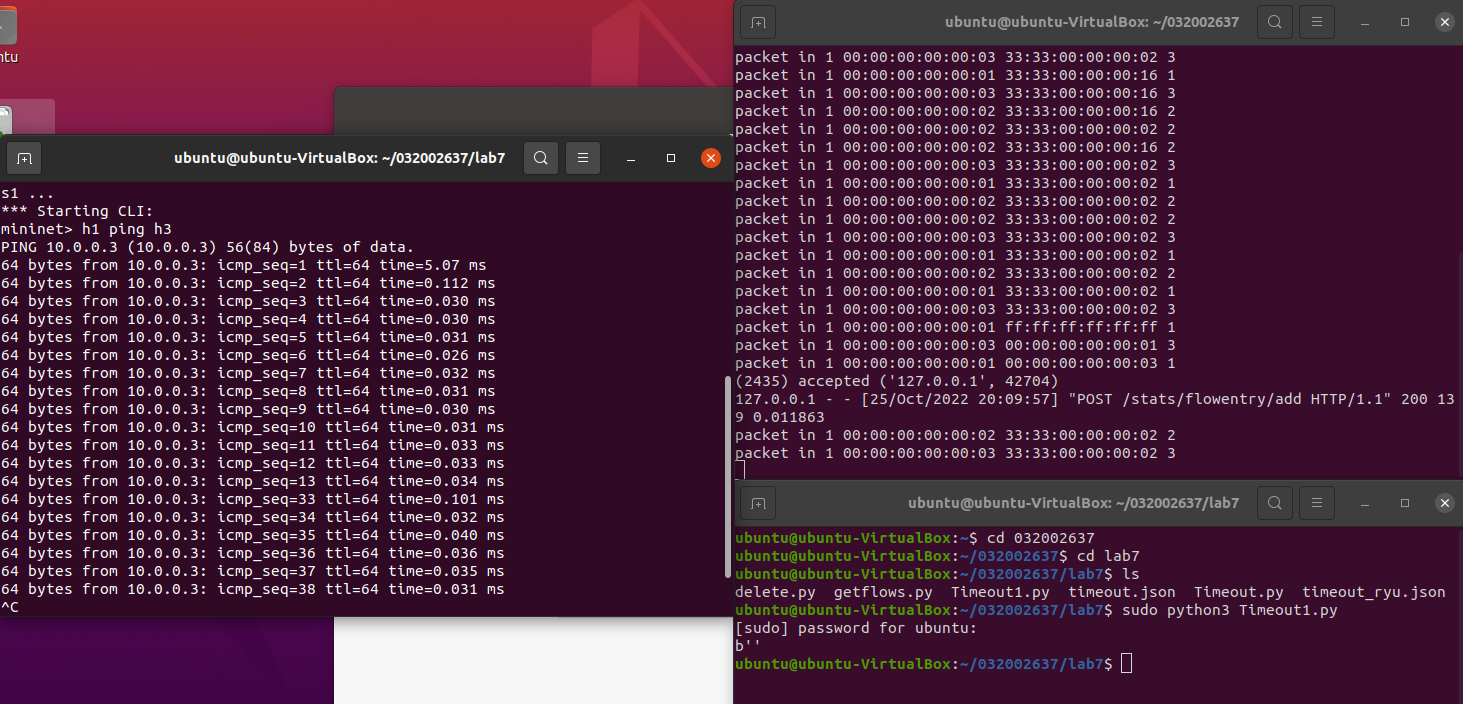The width and height of the screenshot is (1463, 704).
Task: Click '*** Starting CLI:' line in mininet terminal
Action: [77, 211]
